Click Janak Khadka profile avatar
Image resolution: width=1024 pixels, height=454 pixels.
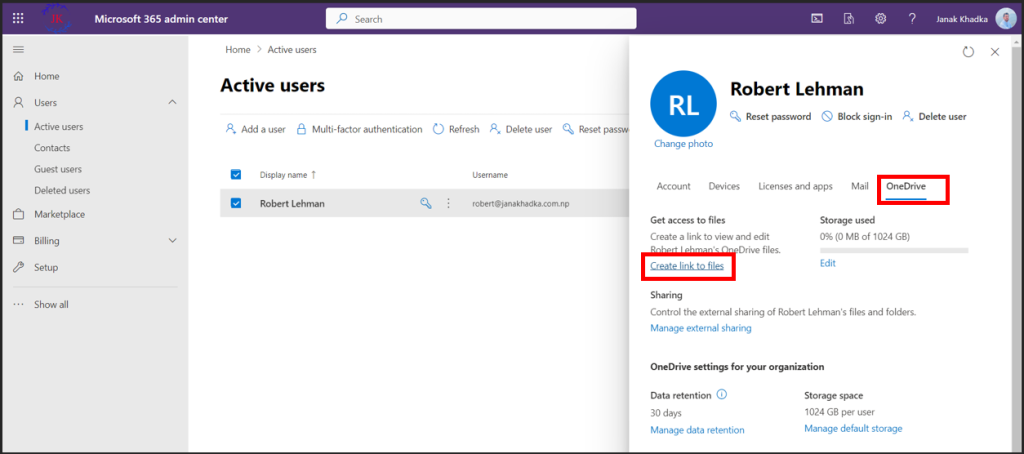pos(1006,19)
